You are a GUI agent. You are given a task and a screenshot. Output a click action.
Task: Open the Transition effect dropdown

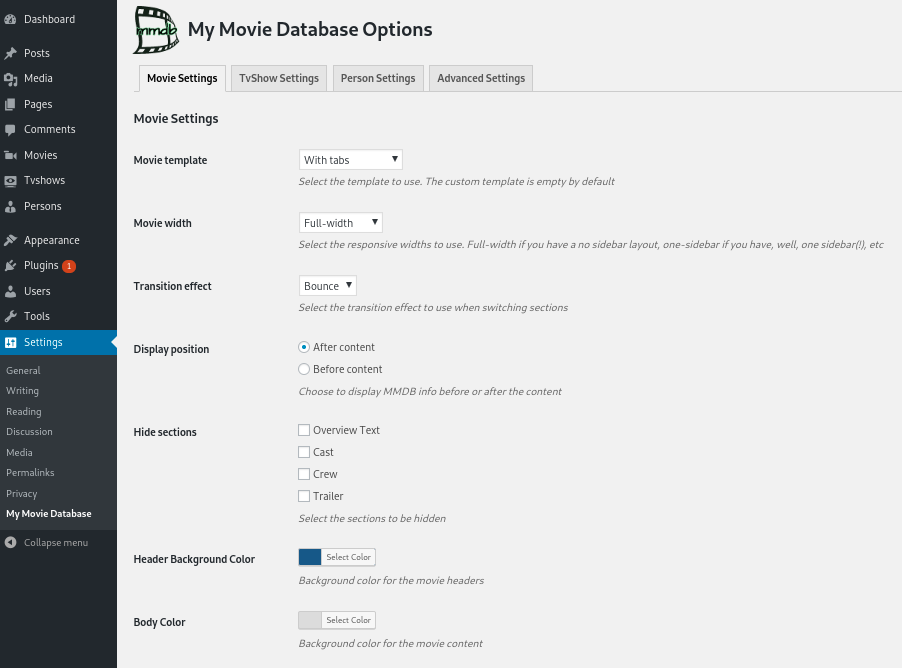point(327,286)
